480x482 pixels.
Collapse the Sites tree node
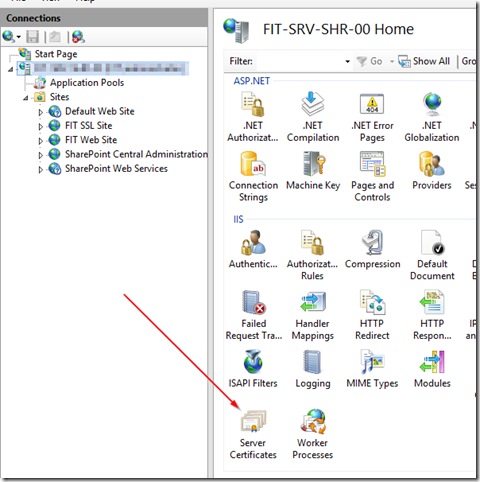tap(26, 98)
